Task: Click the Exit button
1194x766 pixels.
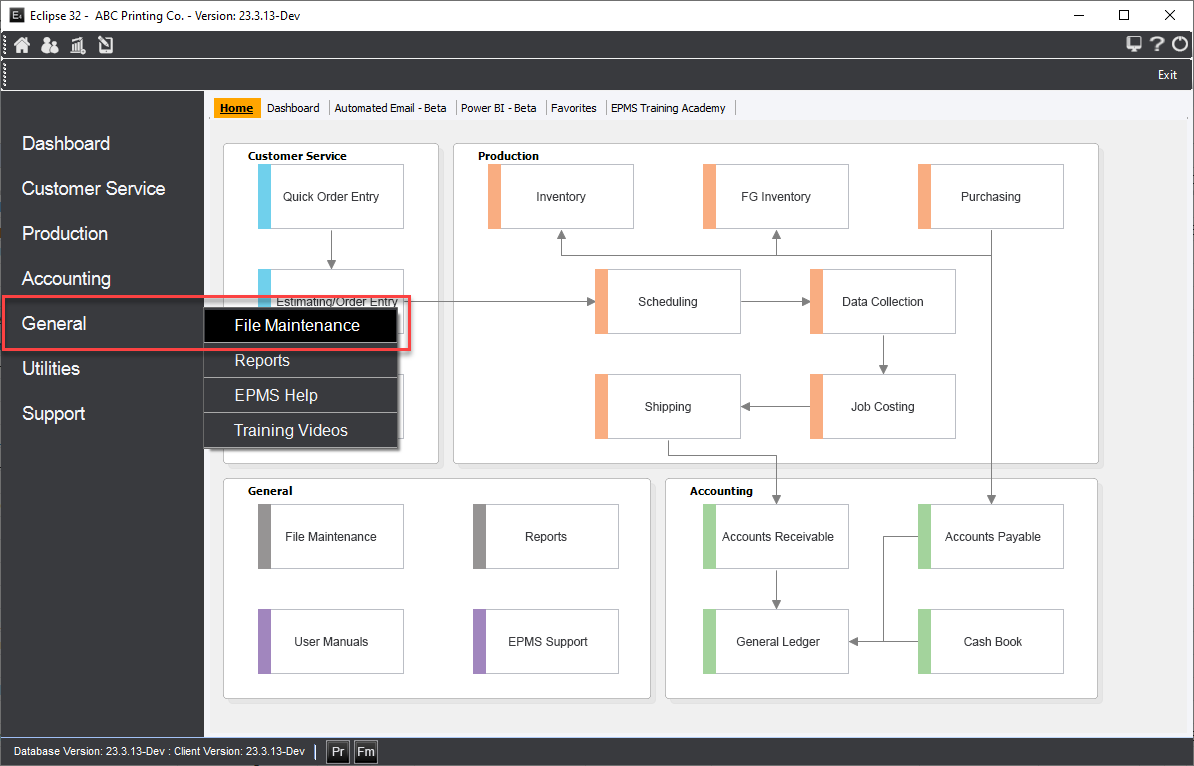Action: tap(1167, 75)
